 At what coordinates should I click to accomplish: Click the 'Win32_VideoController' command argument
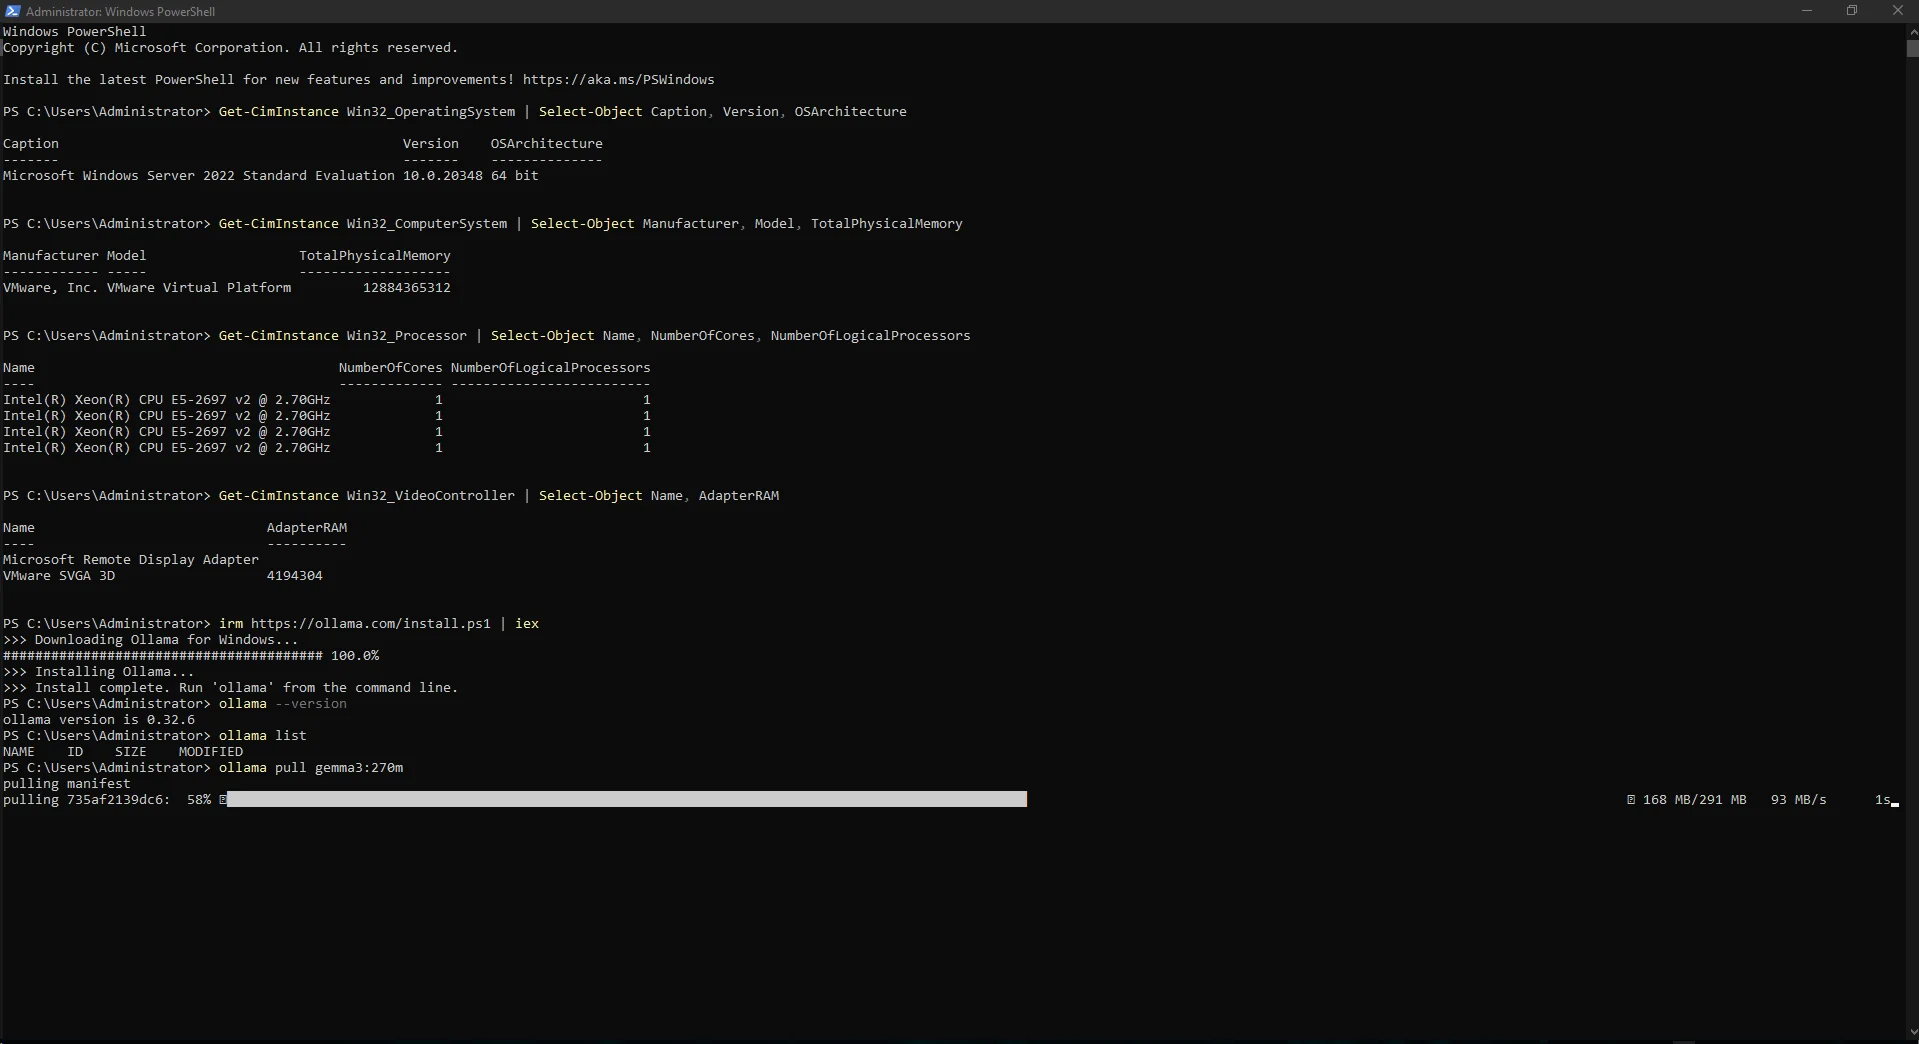pos(430,496)
